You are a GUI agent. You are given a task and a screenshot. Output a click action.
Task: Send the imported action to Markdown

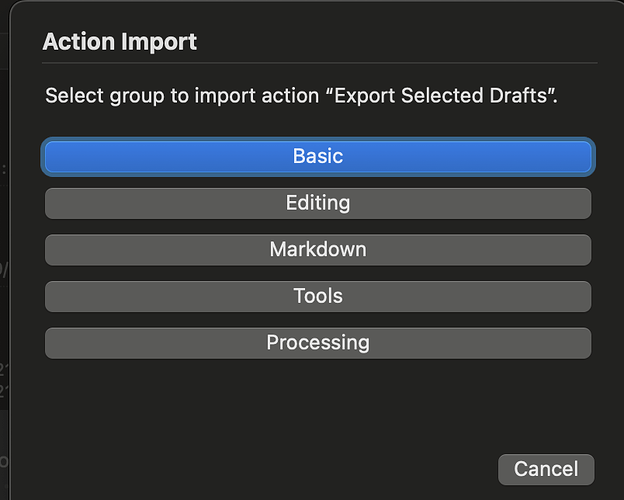click(318, 249)
